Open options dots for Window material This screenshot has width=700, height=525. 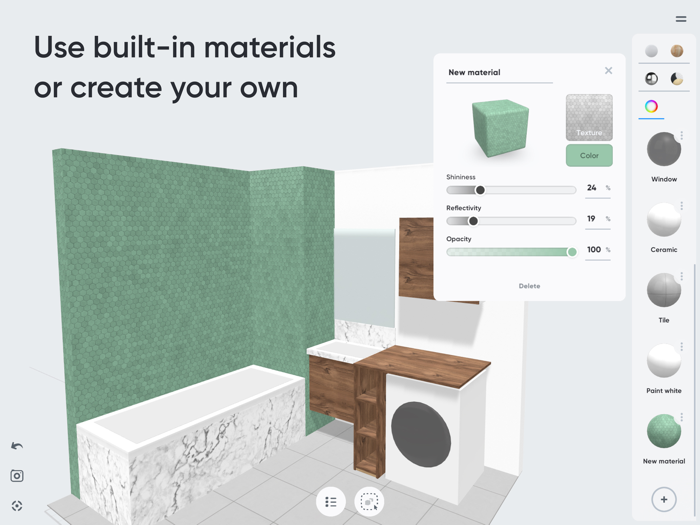[682, 135]
